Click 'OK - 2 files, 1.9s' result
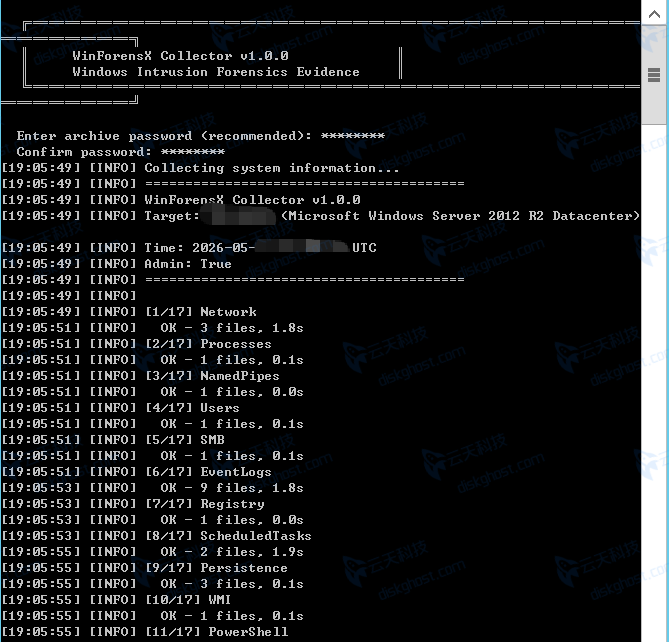The image size is (669, 642). click(x=232, y=552)
